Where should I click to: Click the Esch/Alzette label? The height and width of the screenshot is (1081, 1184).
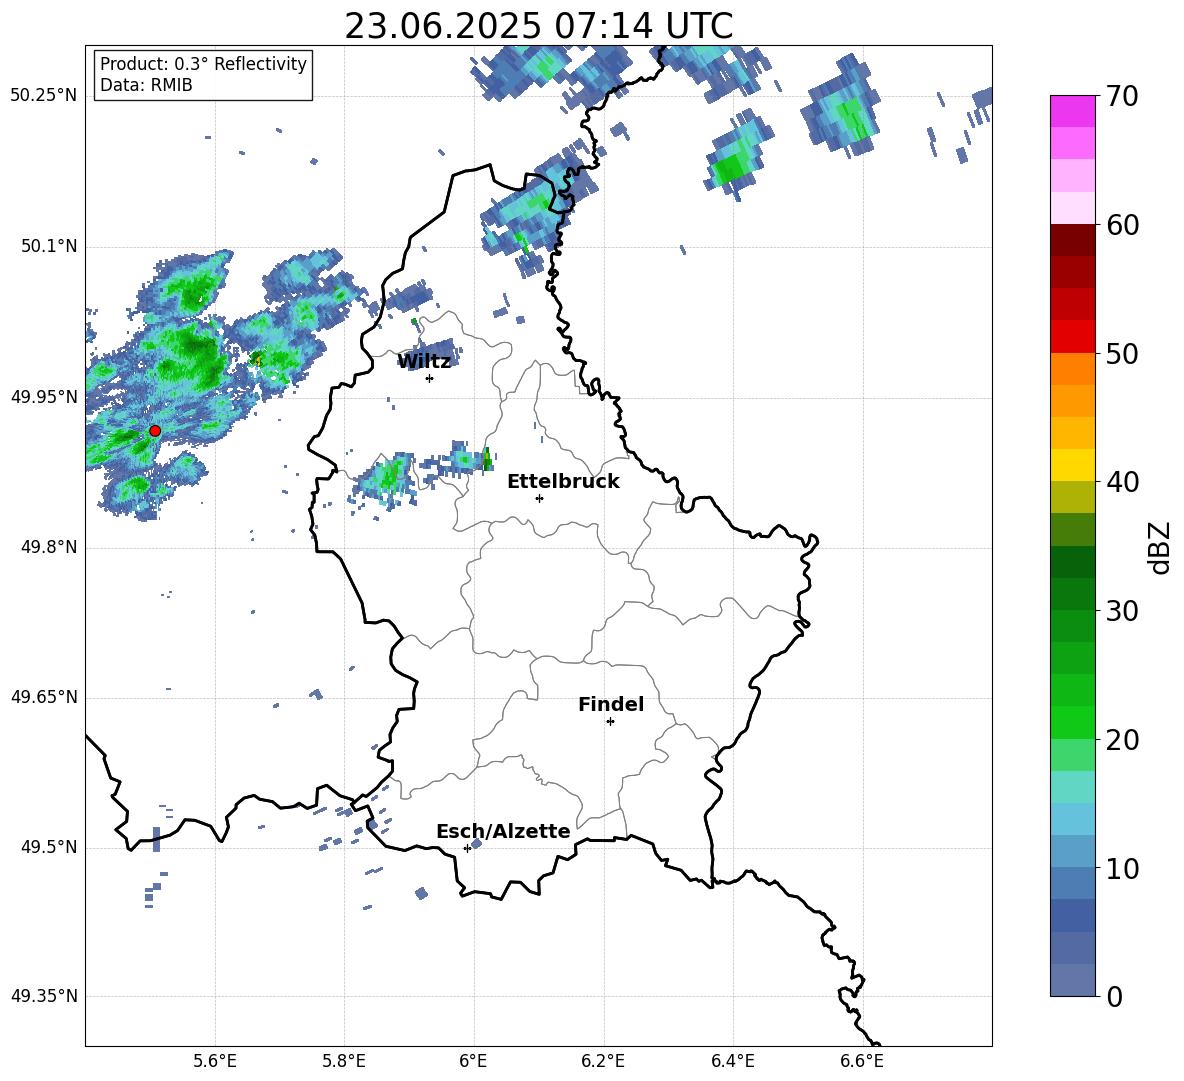point(503,831)
